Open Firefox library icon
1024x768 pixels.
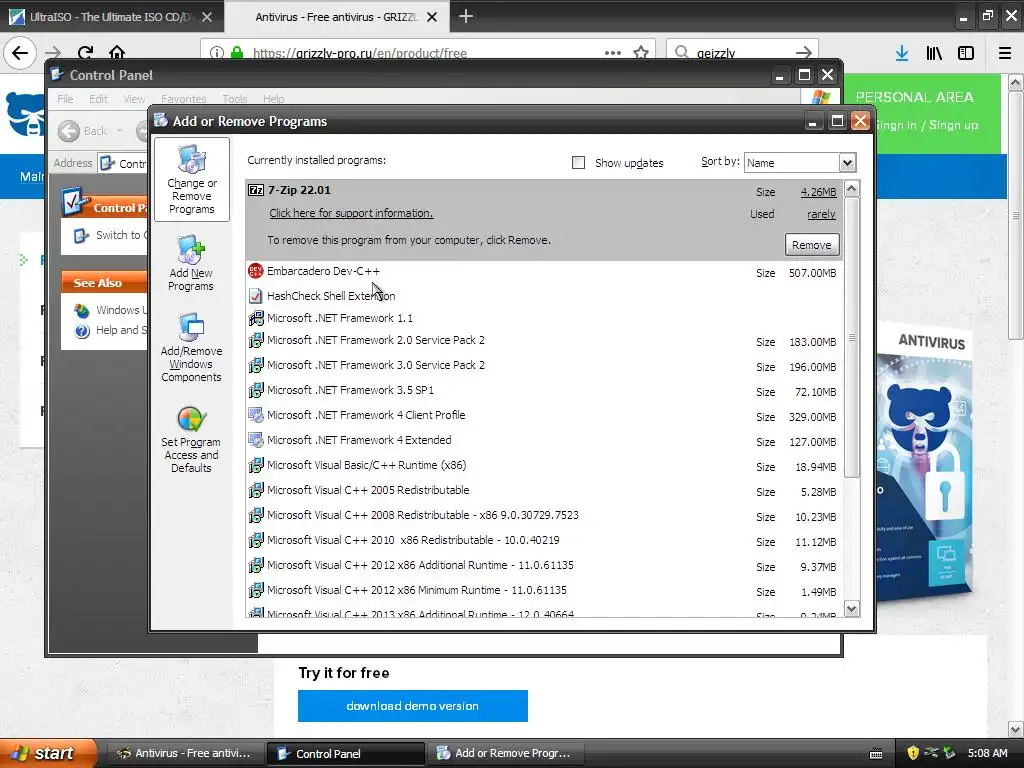coord(934,53)
